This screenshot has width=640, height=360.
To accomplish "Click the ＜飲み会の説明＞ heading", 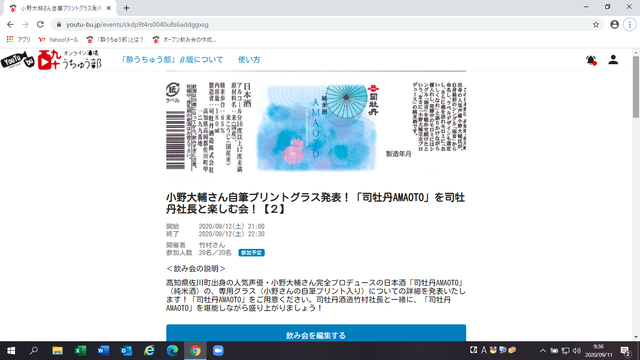I will coord(196,269).
